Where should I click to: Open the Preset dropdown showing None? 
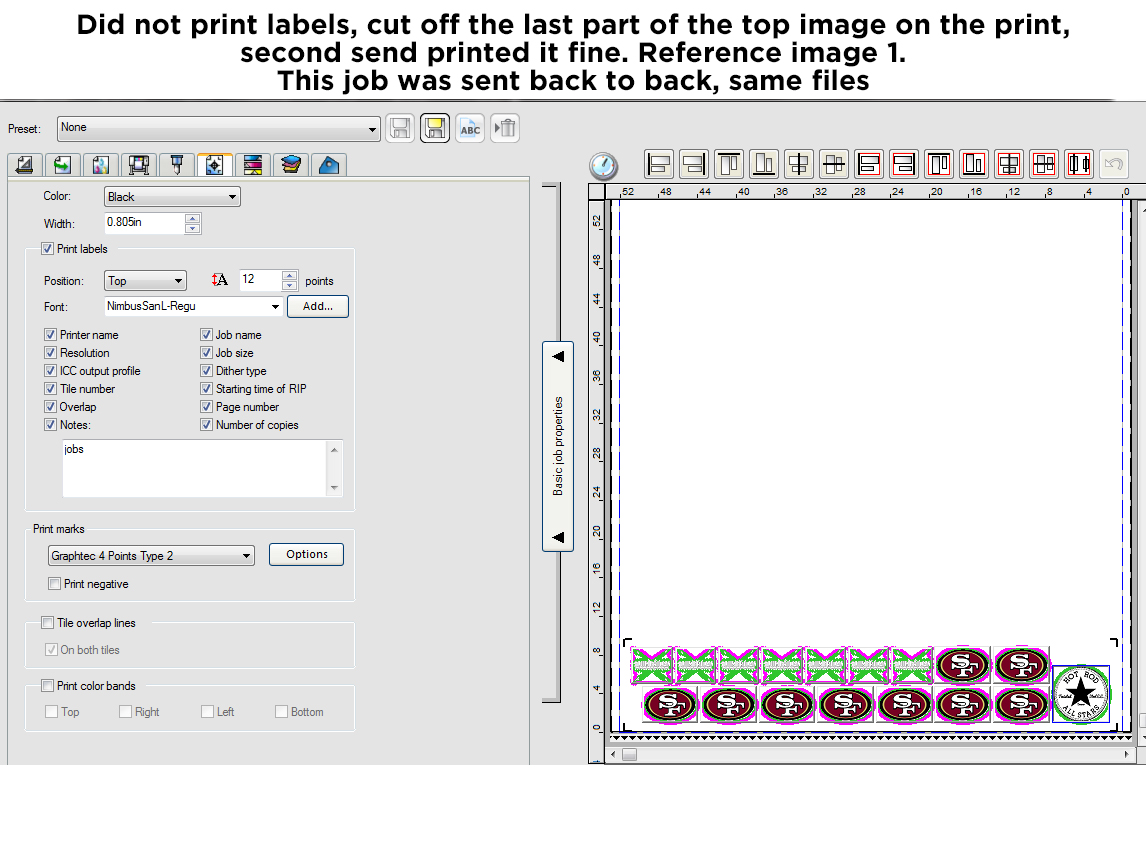point(219,129)
